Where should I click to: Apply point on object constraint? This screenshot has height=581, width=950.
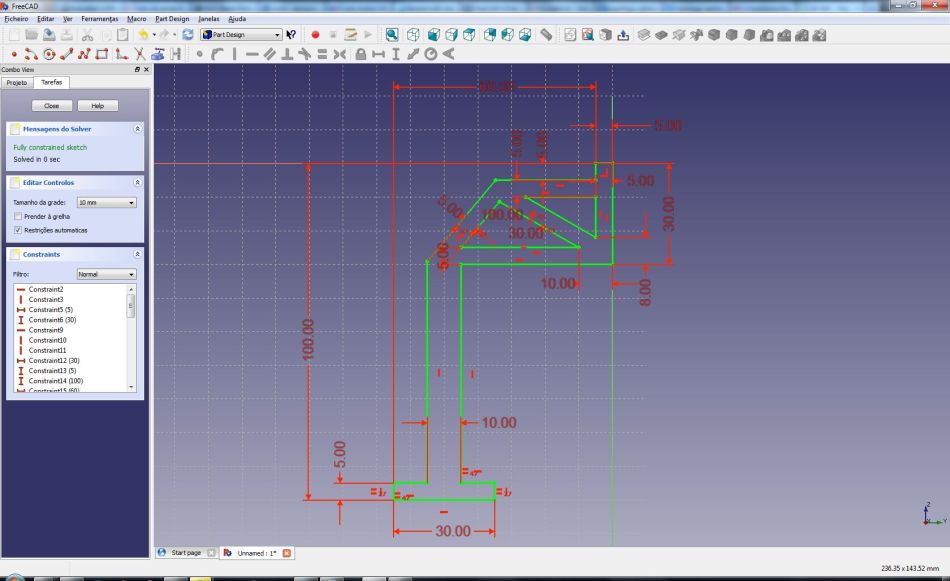click(217, 54)
